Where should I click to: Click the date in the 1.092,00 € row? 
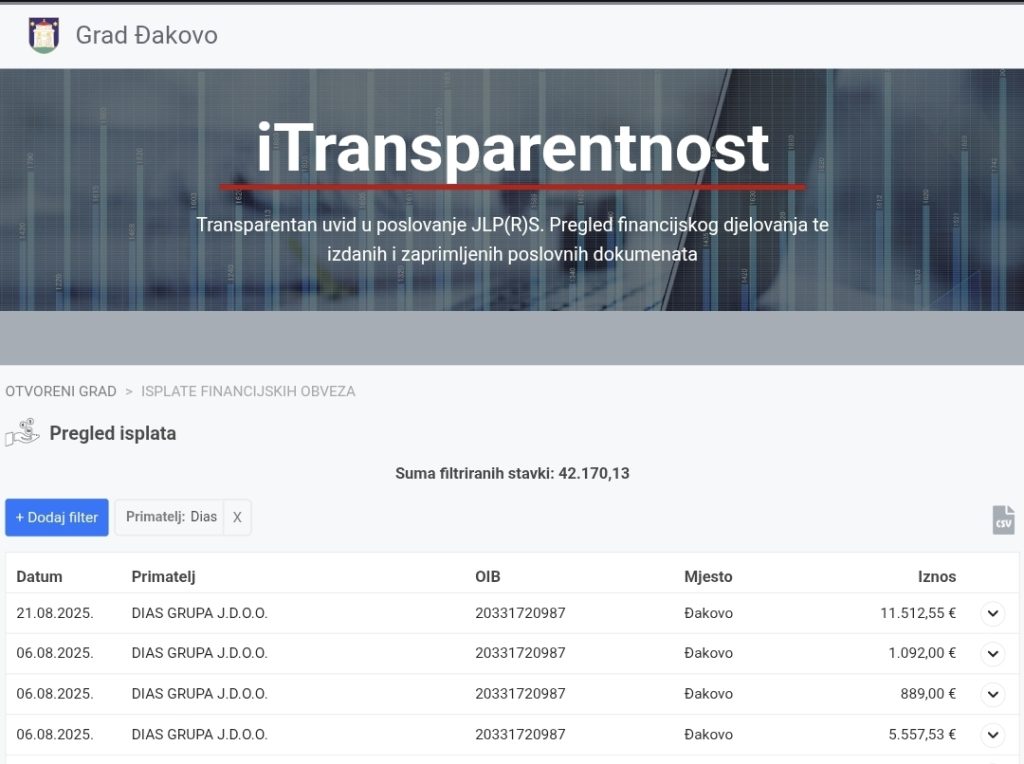[55, 653]
